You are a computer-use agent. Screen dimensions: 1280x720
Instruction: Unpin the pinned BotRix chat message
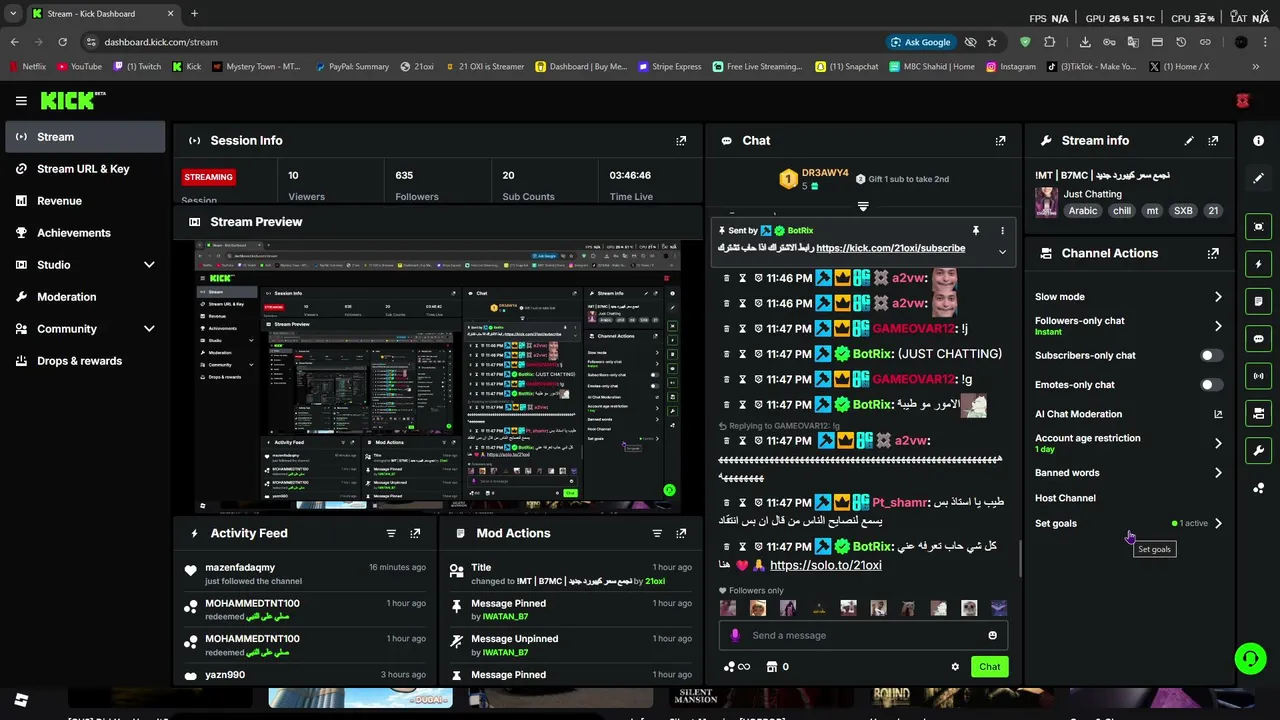[x=975, y=231]
